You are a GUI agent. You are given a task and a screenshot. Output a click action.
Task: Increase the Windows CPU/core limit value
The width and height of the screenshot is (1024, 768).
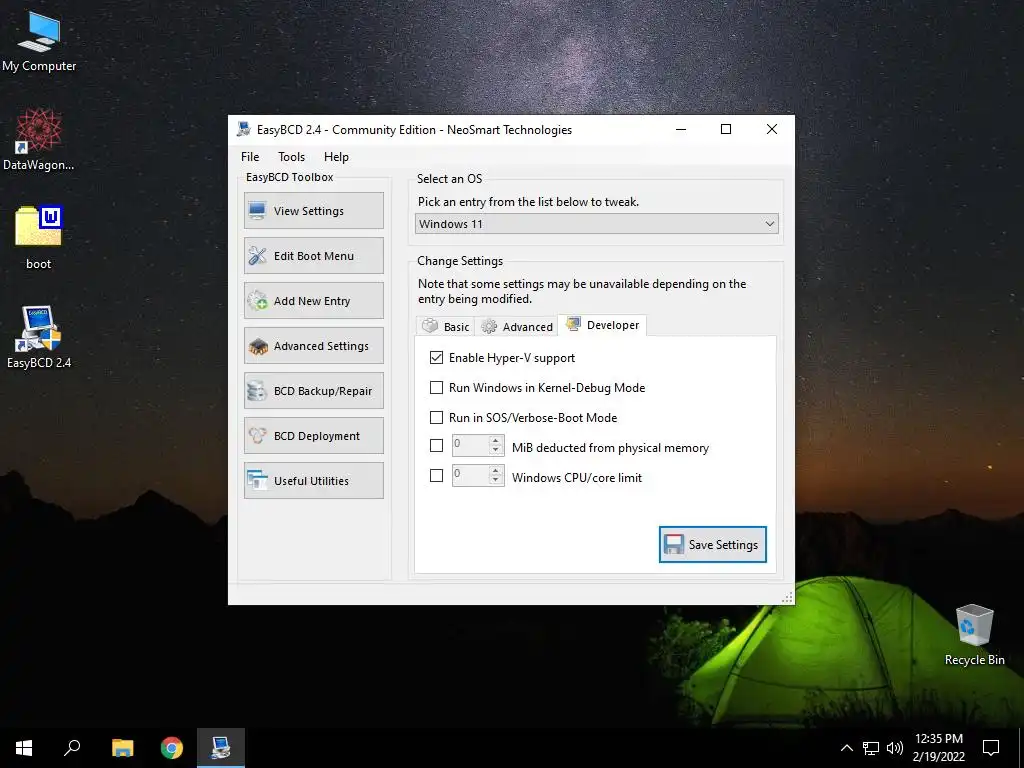(x=496, y=470)
